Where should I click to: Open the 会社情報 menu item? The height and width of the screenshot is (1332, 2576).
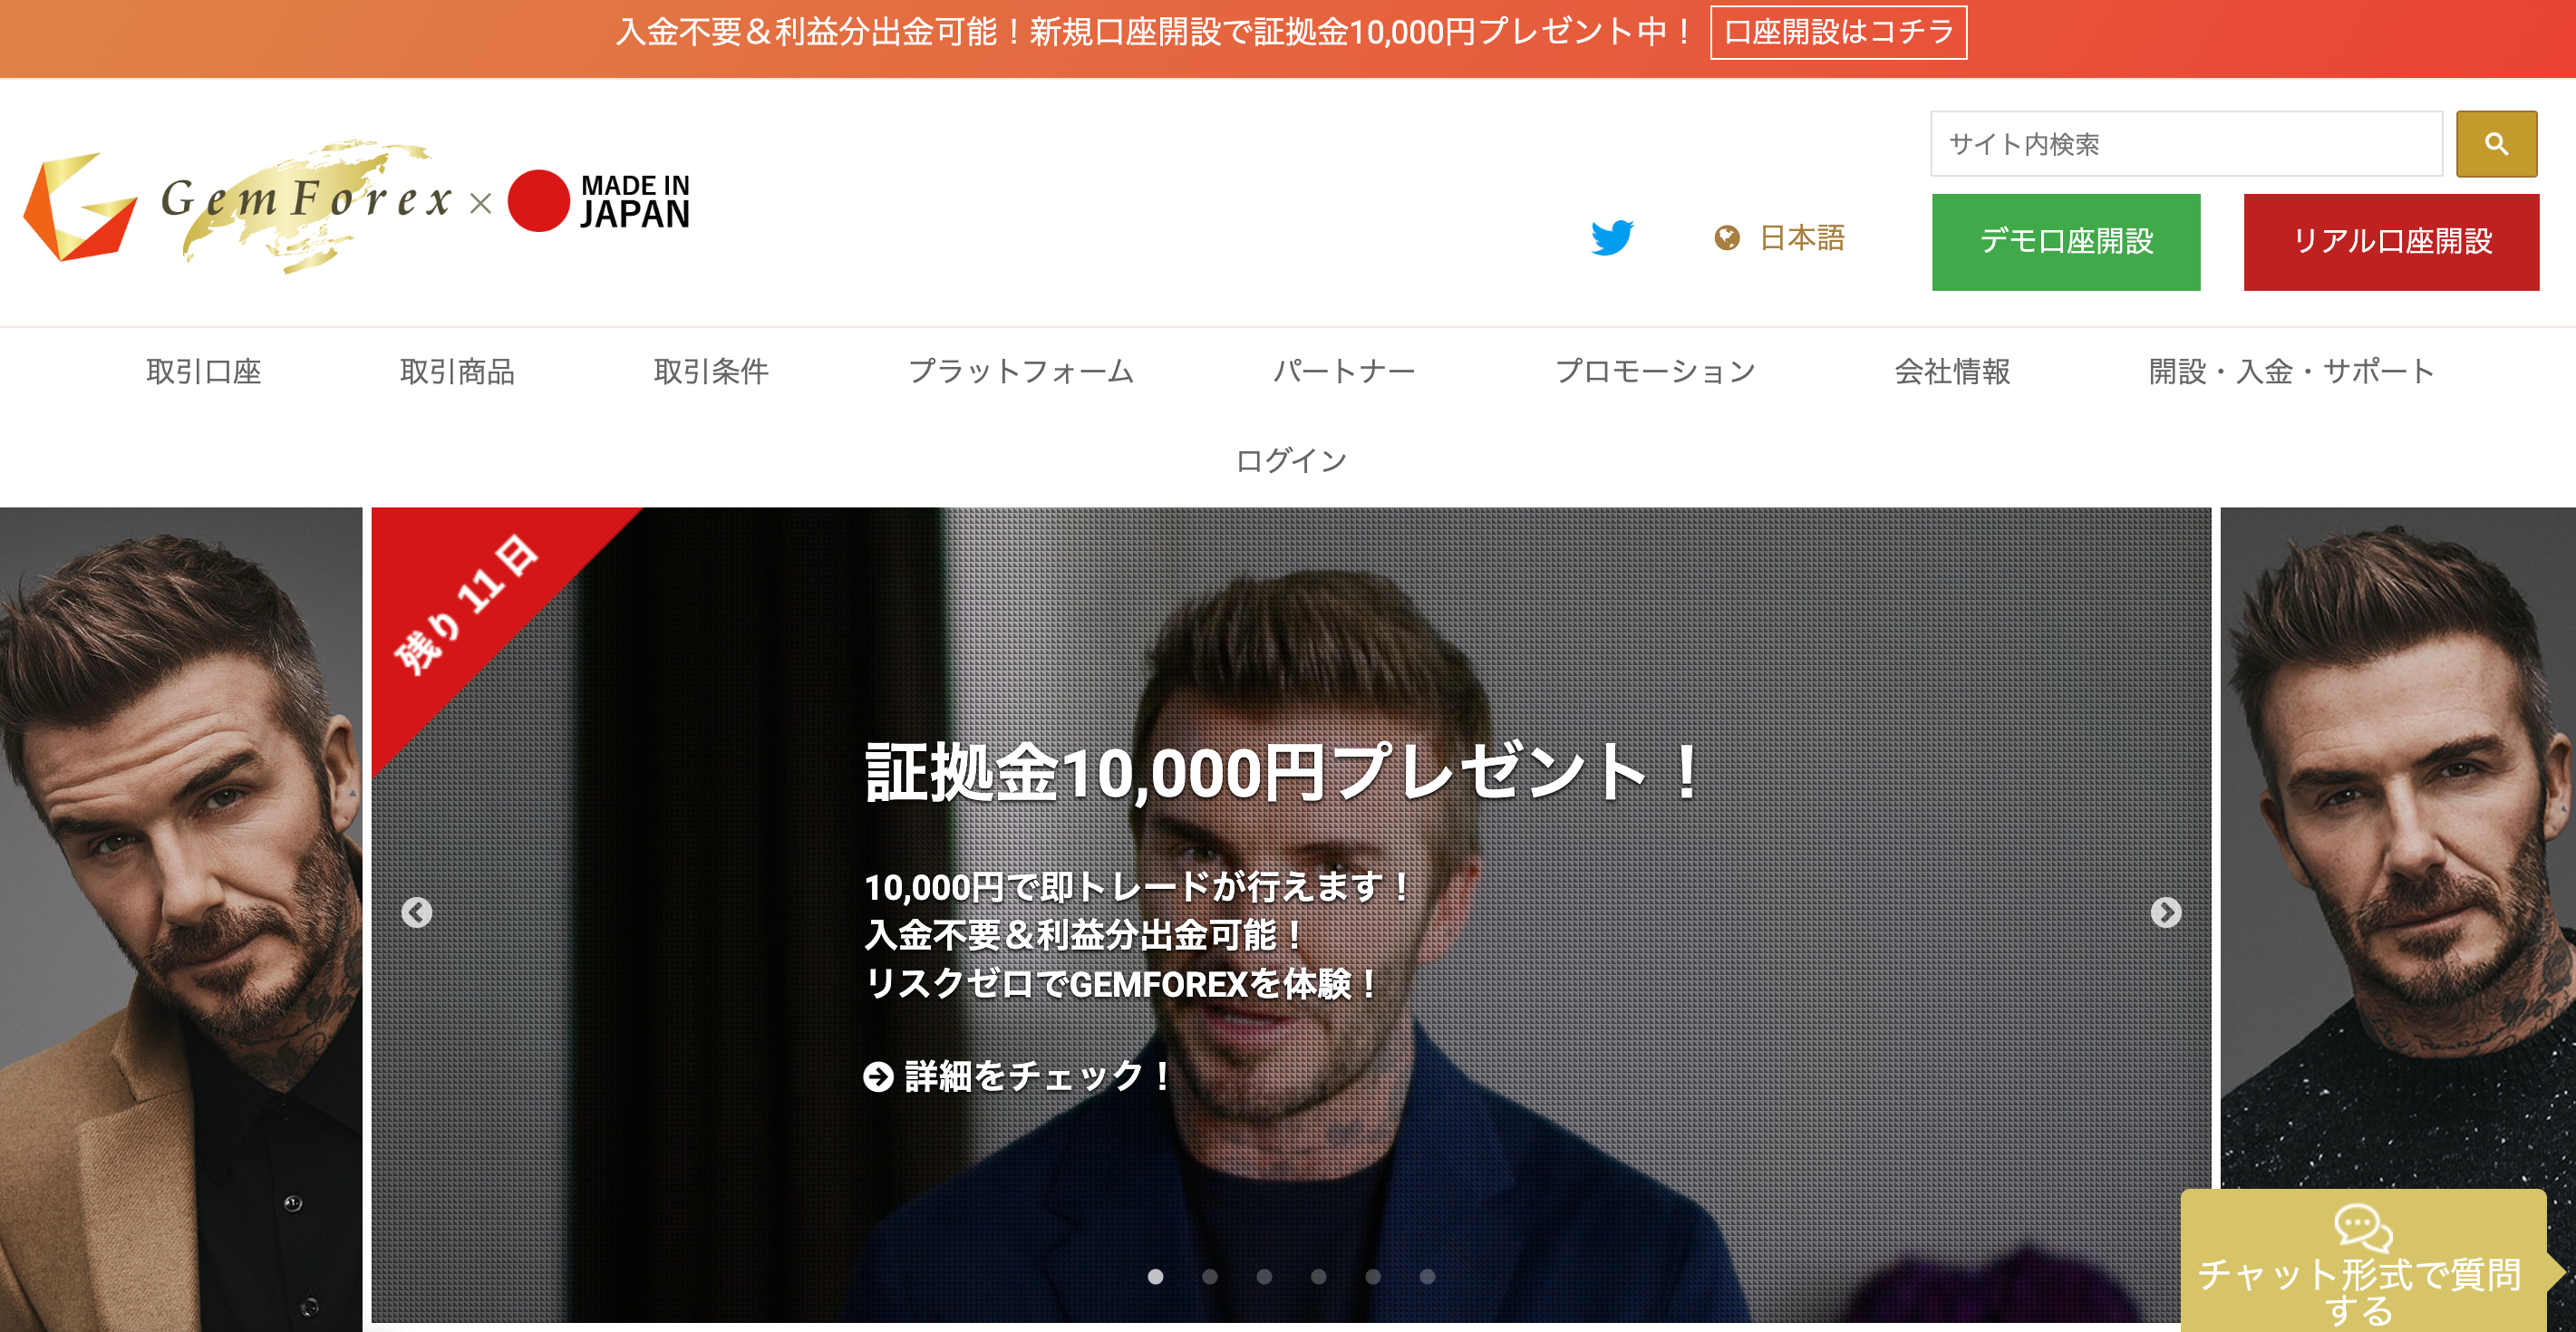pyautogui.click(x=1952, y=372)
